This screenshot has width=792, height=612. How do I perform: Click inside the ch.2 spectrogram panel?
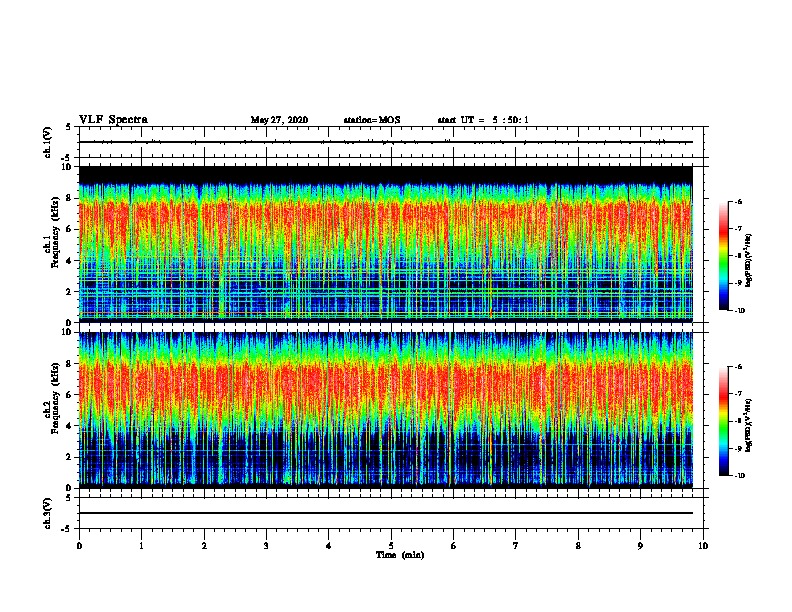coord(386,410)
